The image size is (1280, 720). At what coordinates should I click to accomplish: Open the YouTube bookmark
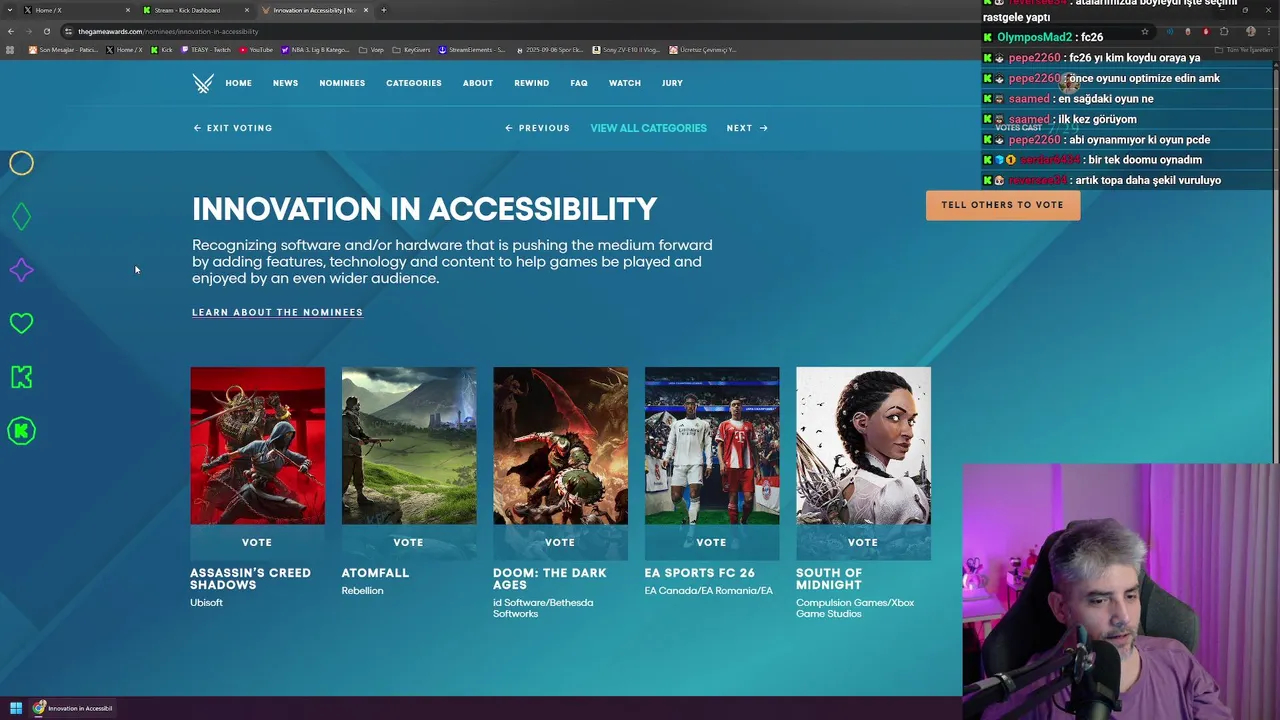(x=256, y=49)
